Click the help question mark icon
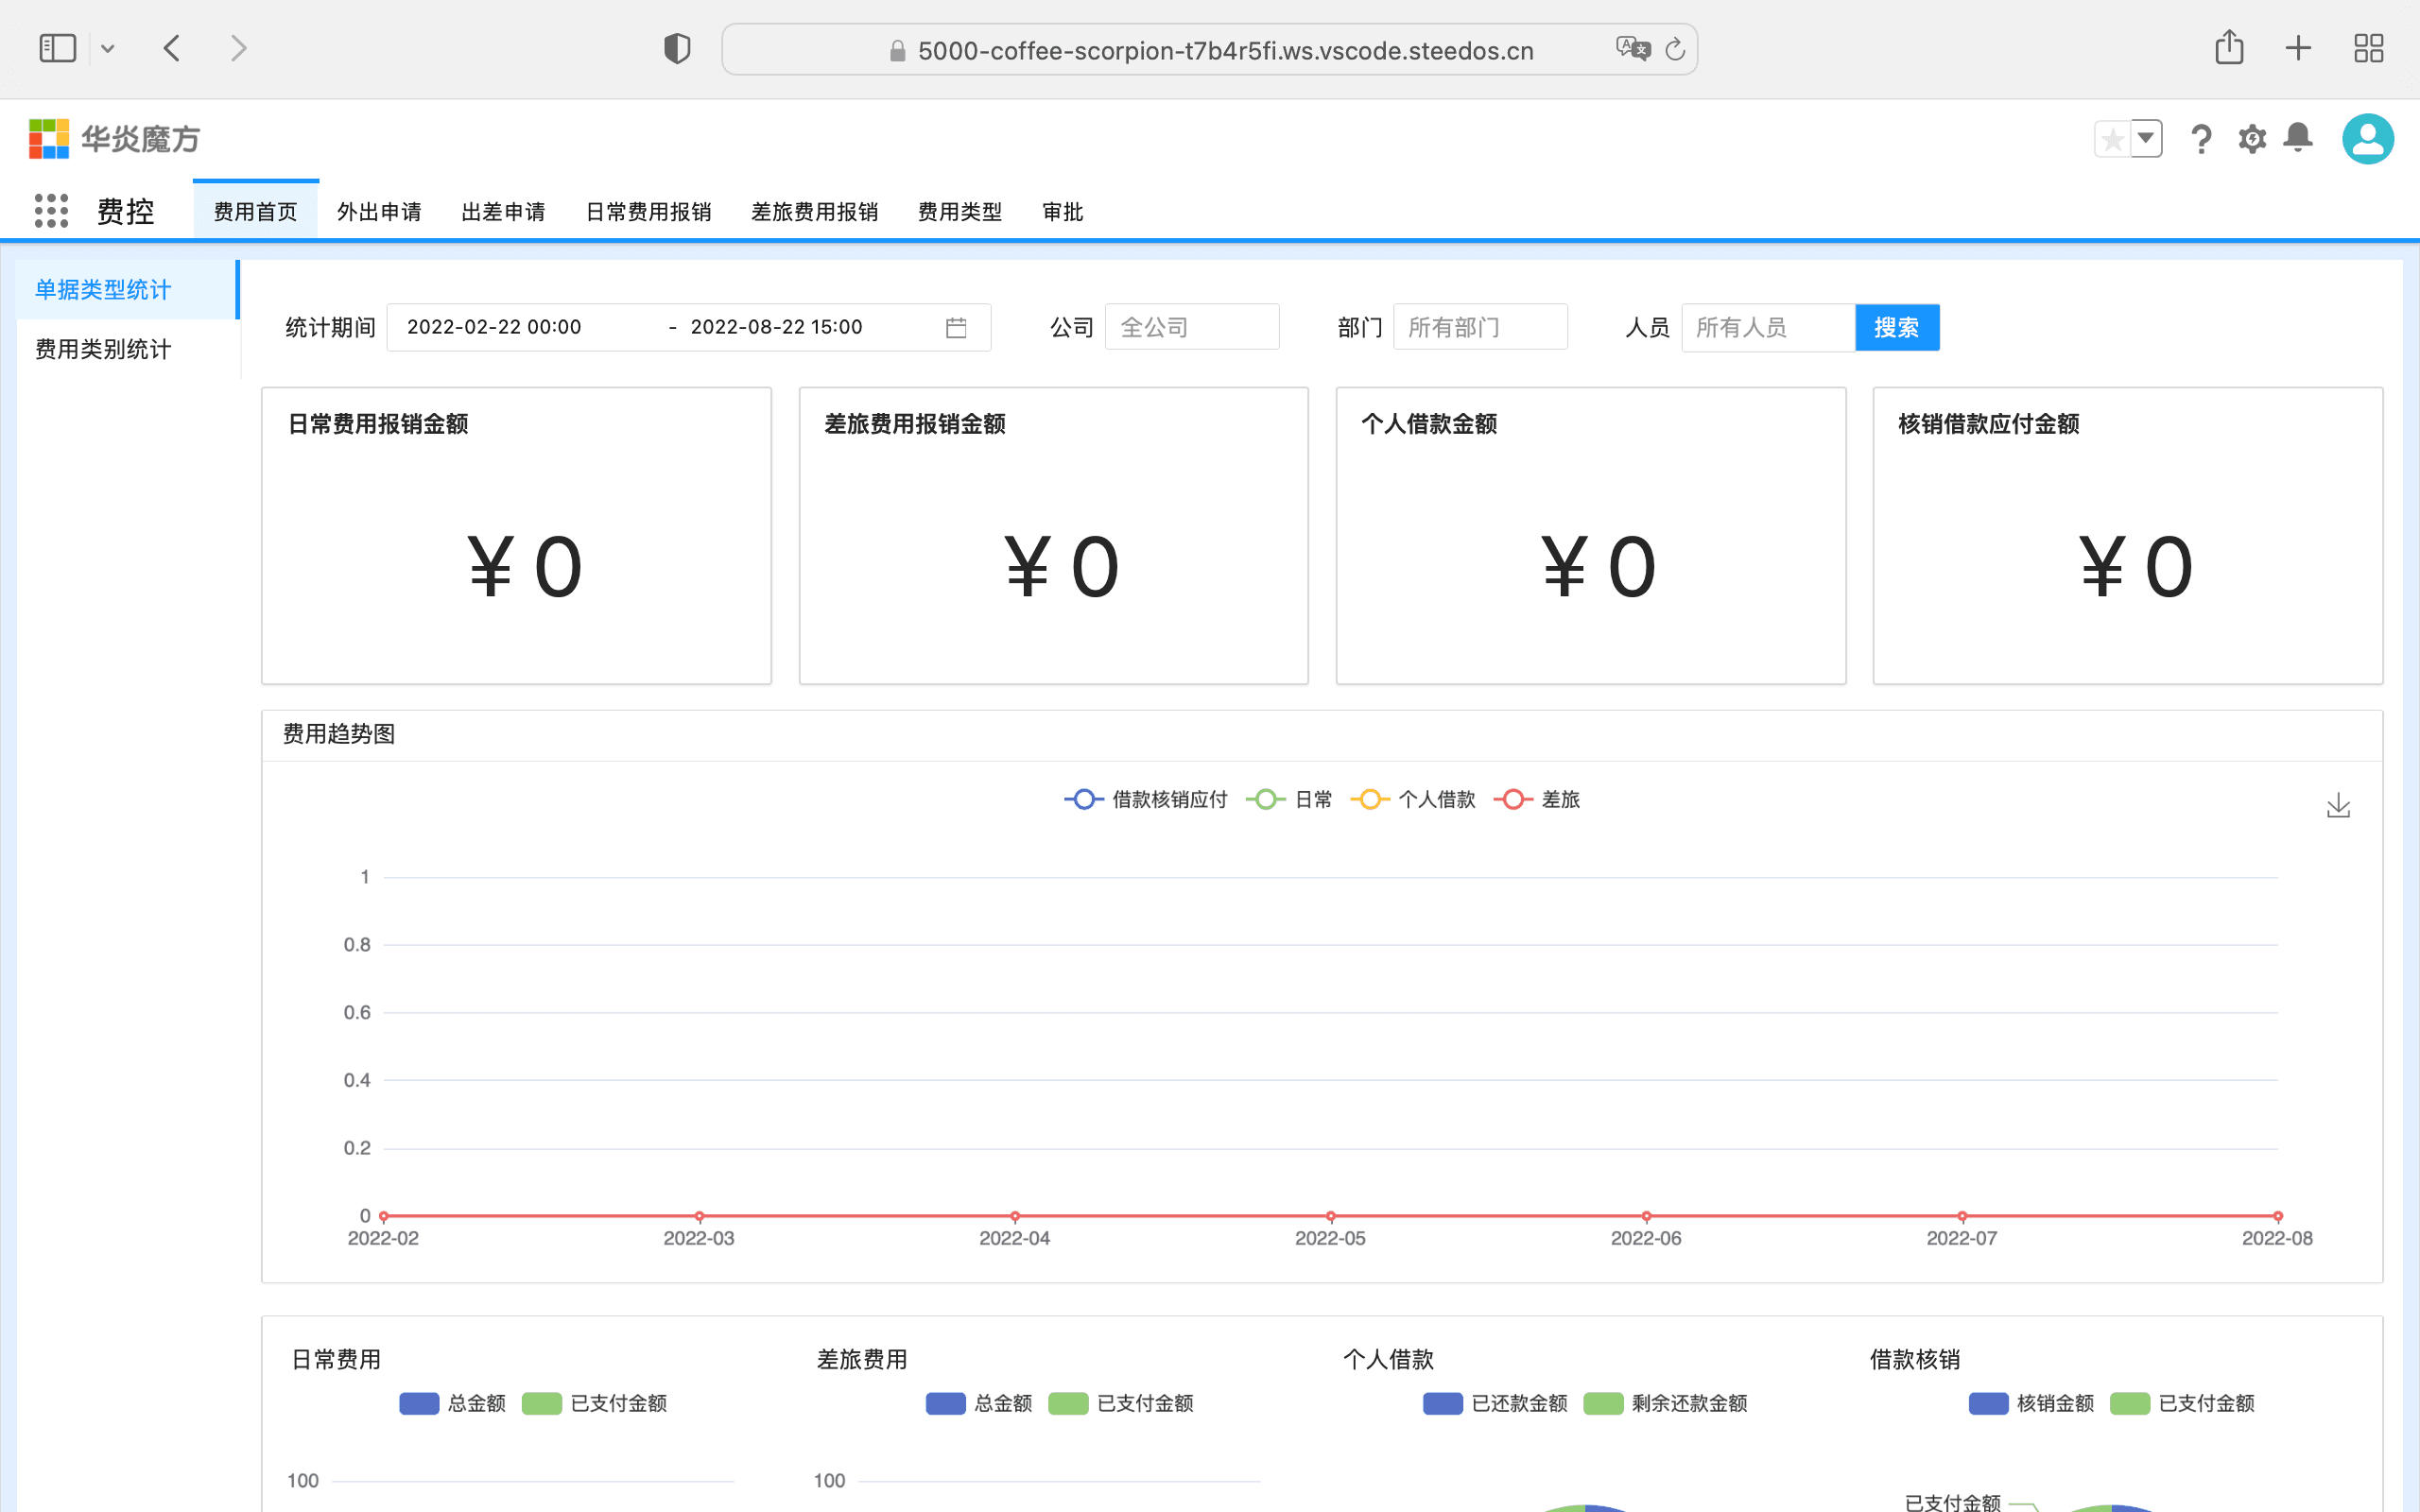 (2200, 139)
